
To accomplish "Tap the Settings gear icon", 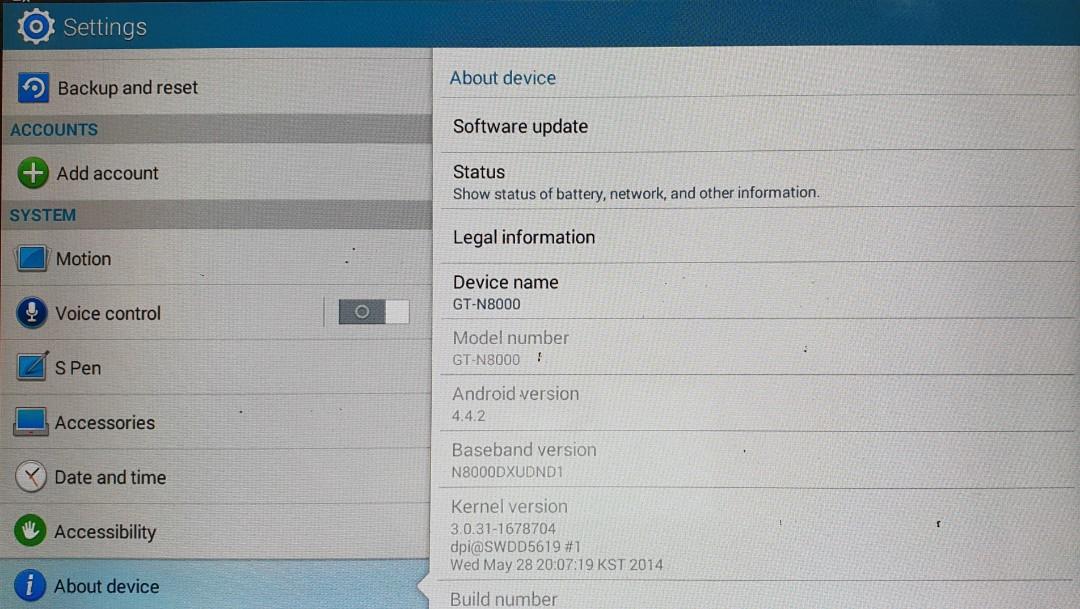I will [x=36, y=26].
